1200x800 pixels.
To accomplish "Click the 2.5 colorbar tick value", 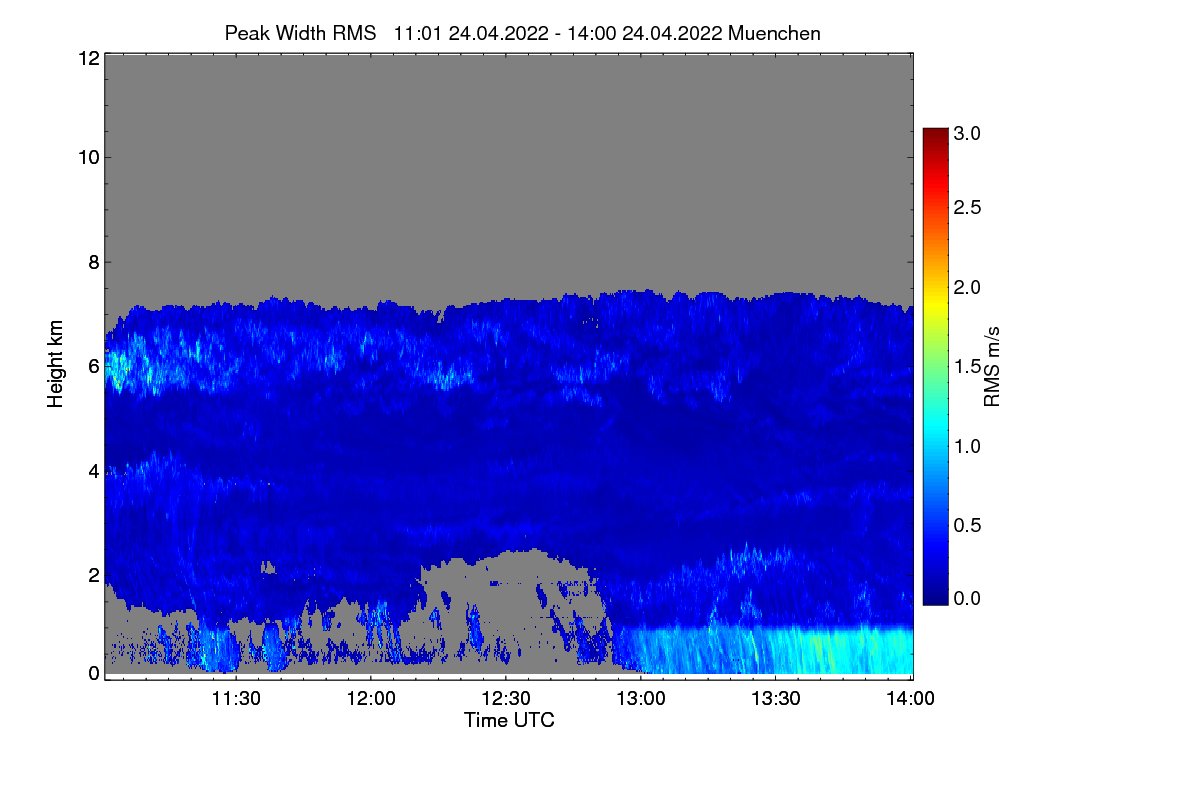I will click(x=968, y=208).
